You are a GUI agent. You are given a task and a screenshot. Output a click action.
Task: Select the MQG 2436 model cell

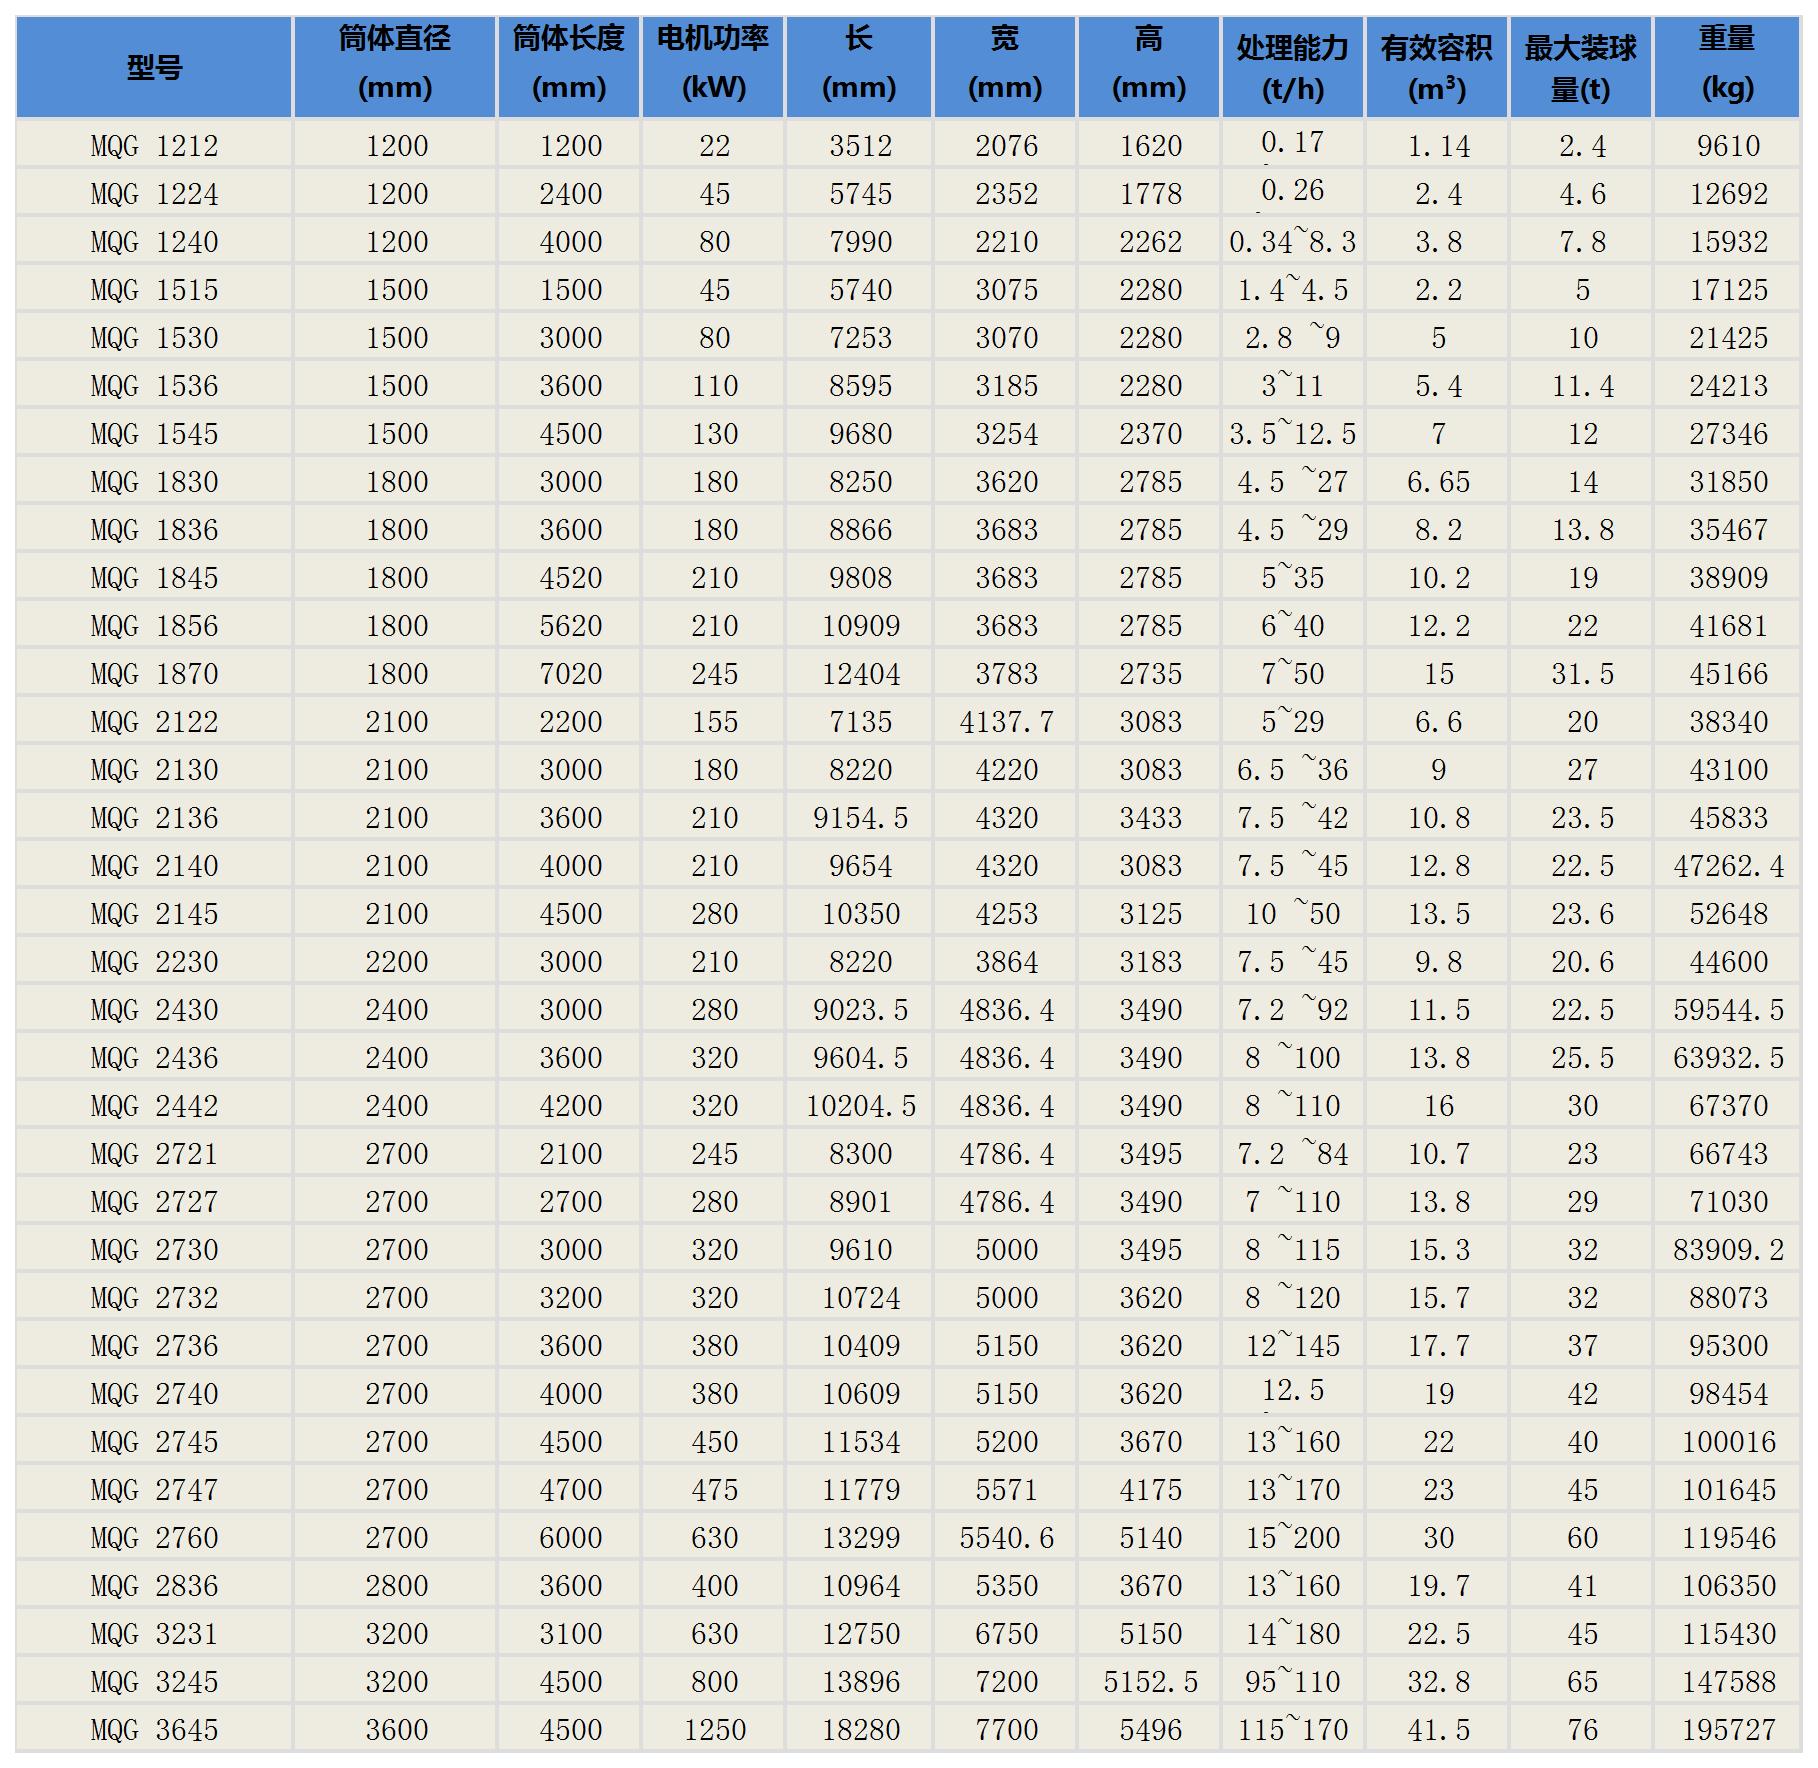point(154,1058)
